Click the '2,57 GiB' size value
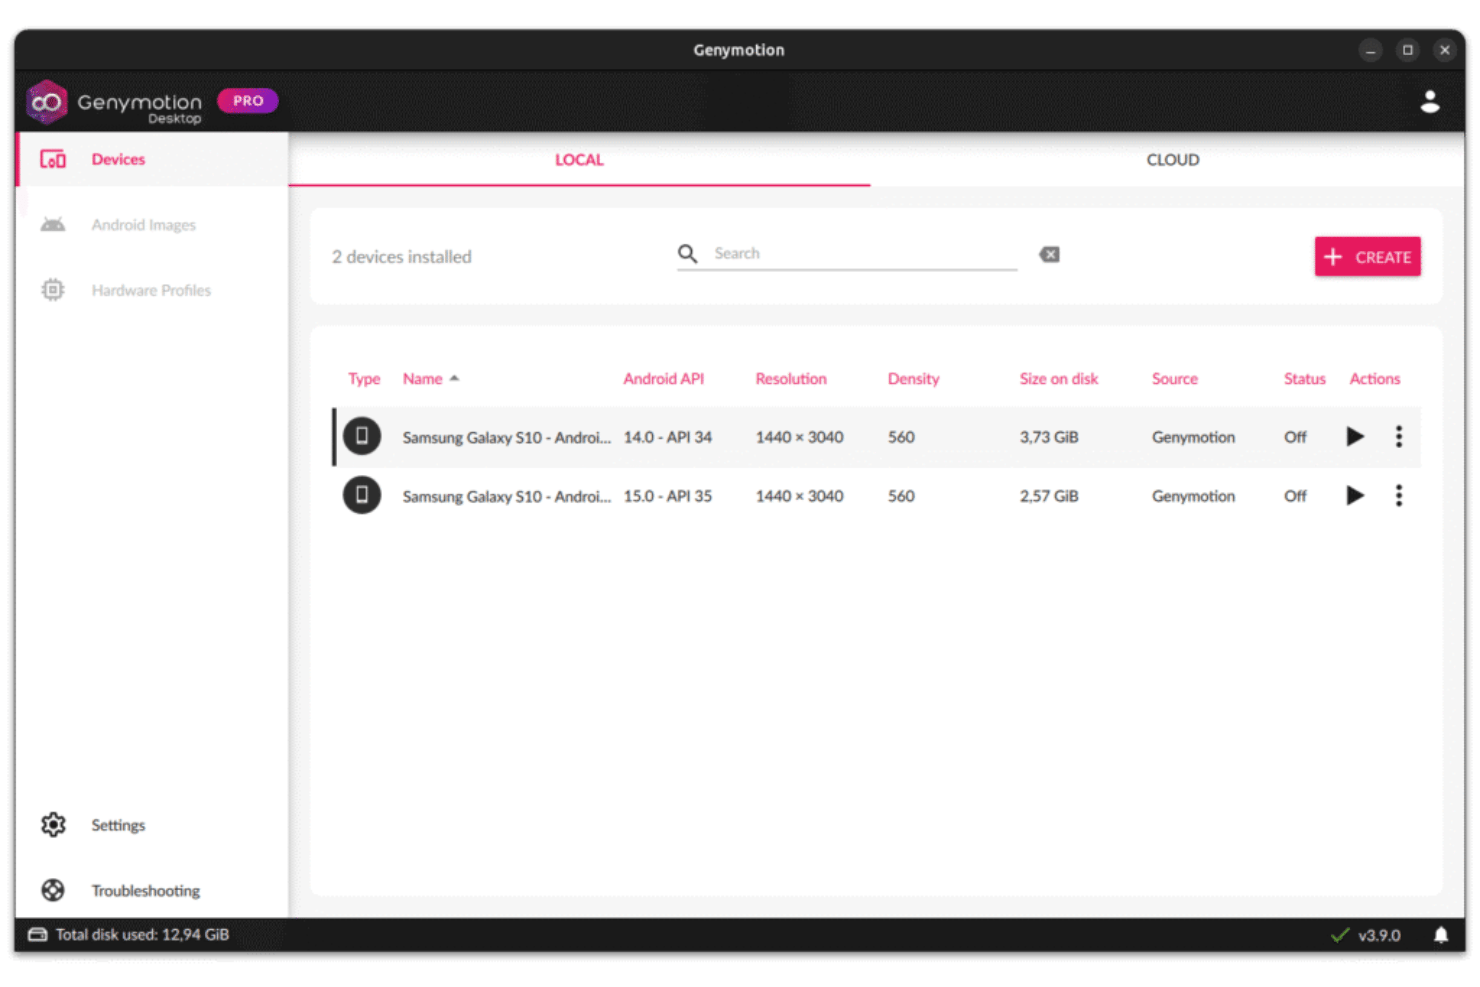1480x987 pixels. point(1049,496)
